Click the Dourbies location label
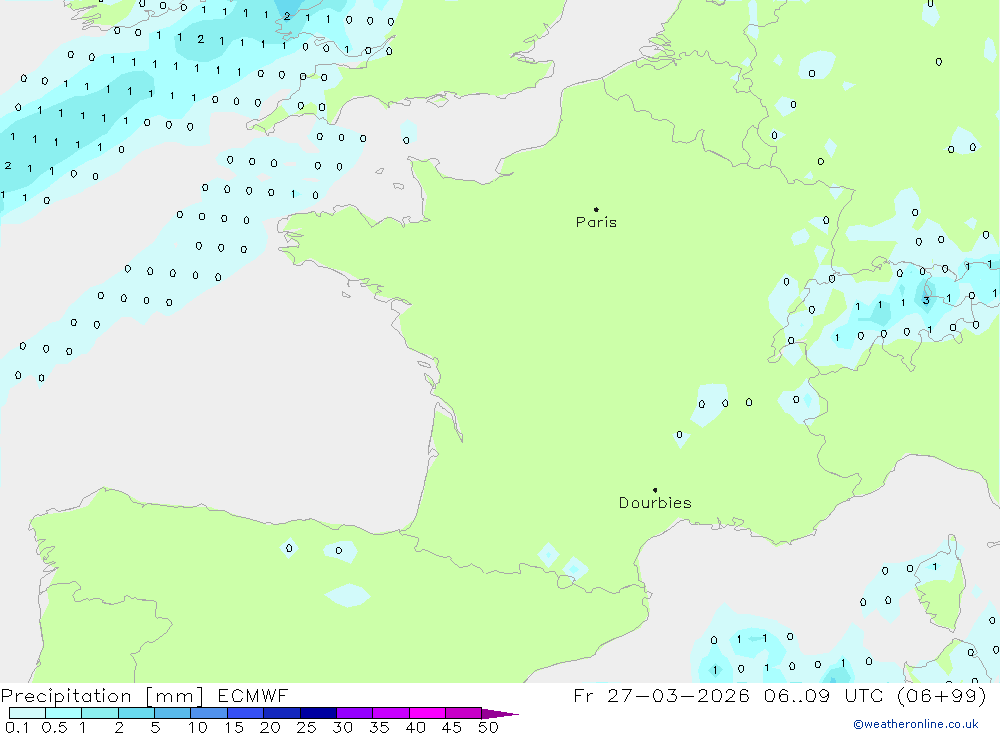The image size is (1000, 733). 655,503
